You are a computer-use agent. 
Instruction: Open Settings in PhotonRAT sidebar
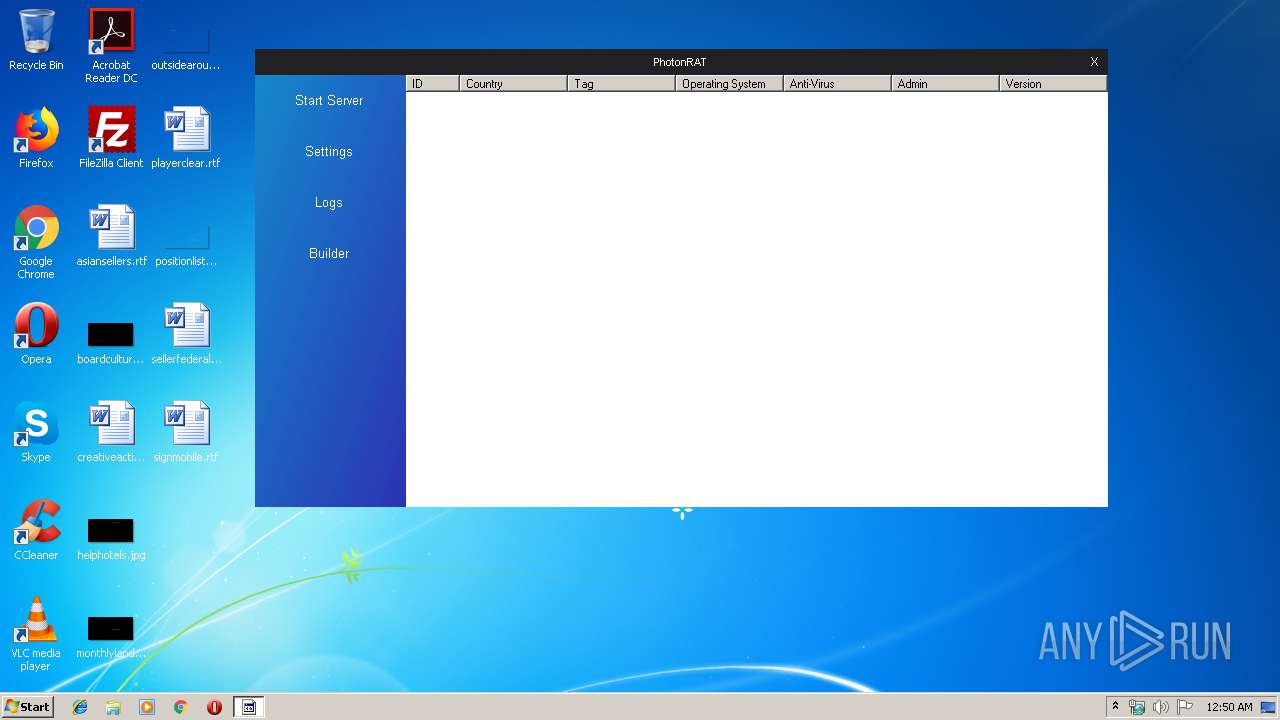point(329,152)
